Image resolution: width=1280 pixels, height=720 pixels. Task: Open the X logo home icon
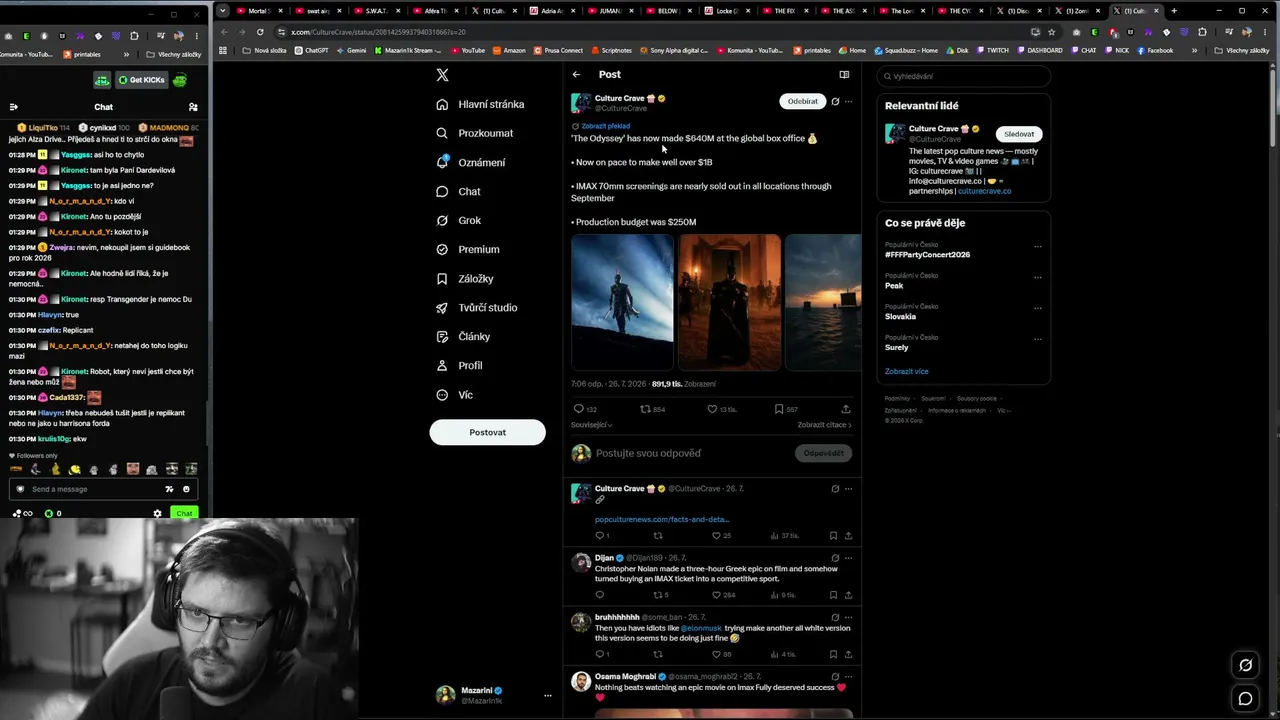(442, 75)
